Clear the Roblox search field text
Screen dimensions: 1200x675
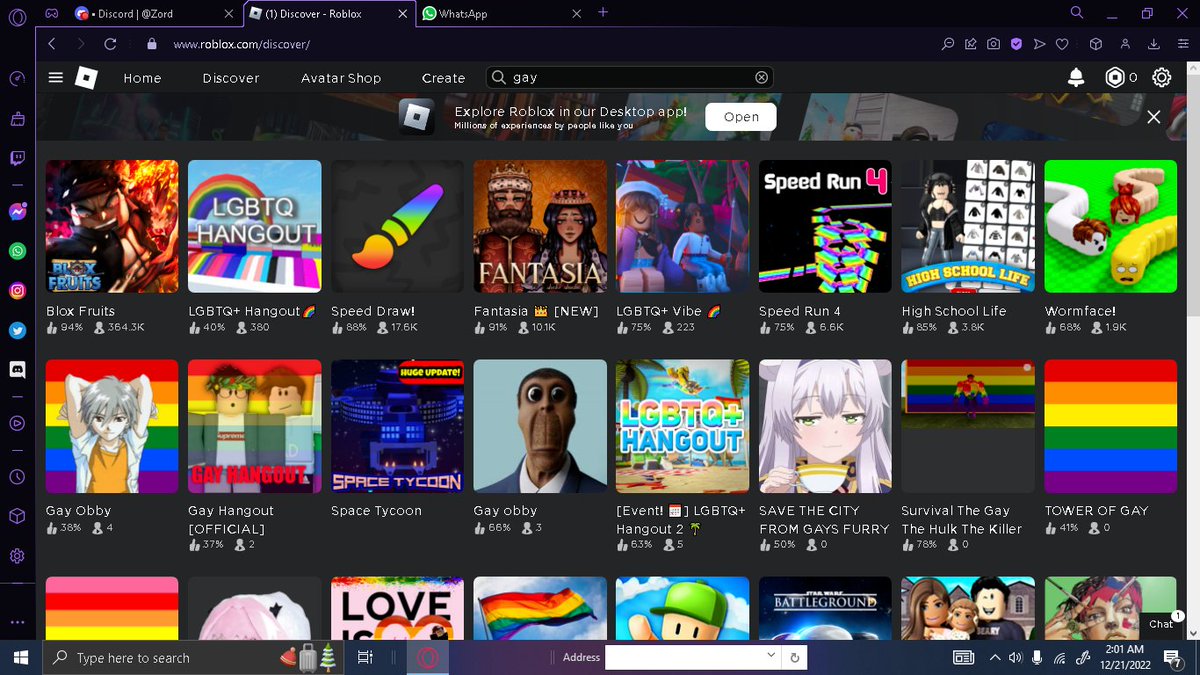point(761,78)
